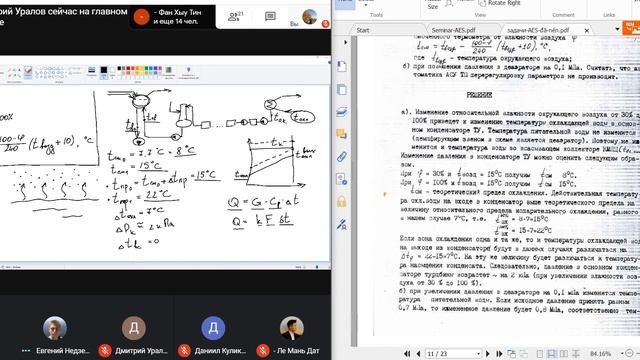The image size is (640, 360).
Task: Click the next view icon in status bar
Action: [x=523, y=353]
